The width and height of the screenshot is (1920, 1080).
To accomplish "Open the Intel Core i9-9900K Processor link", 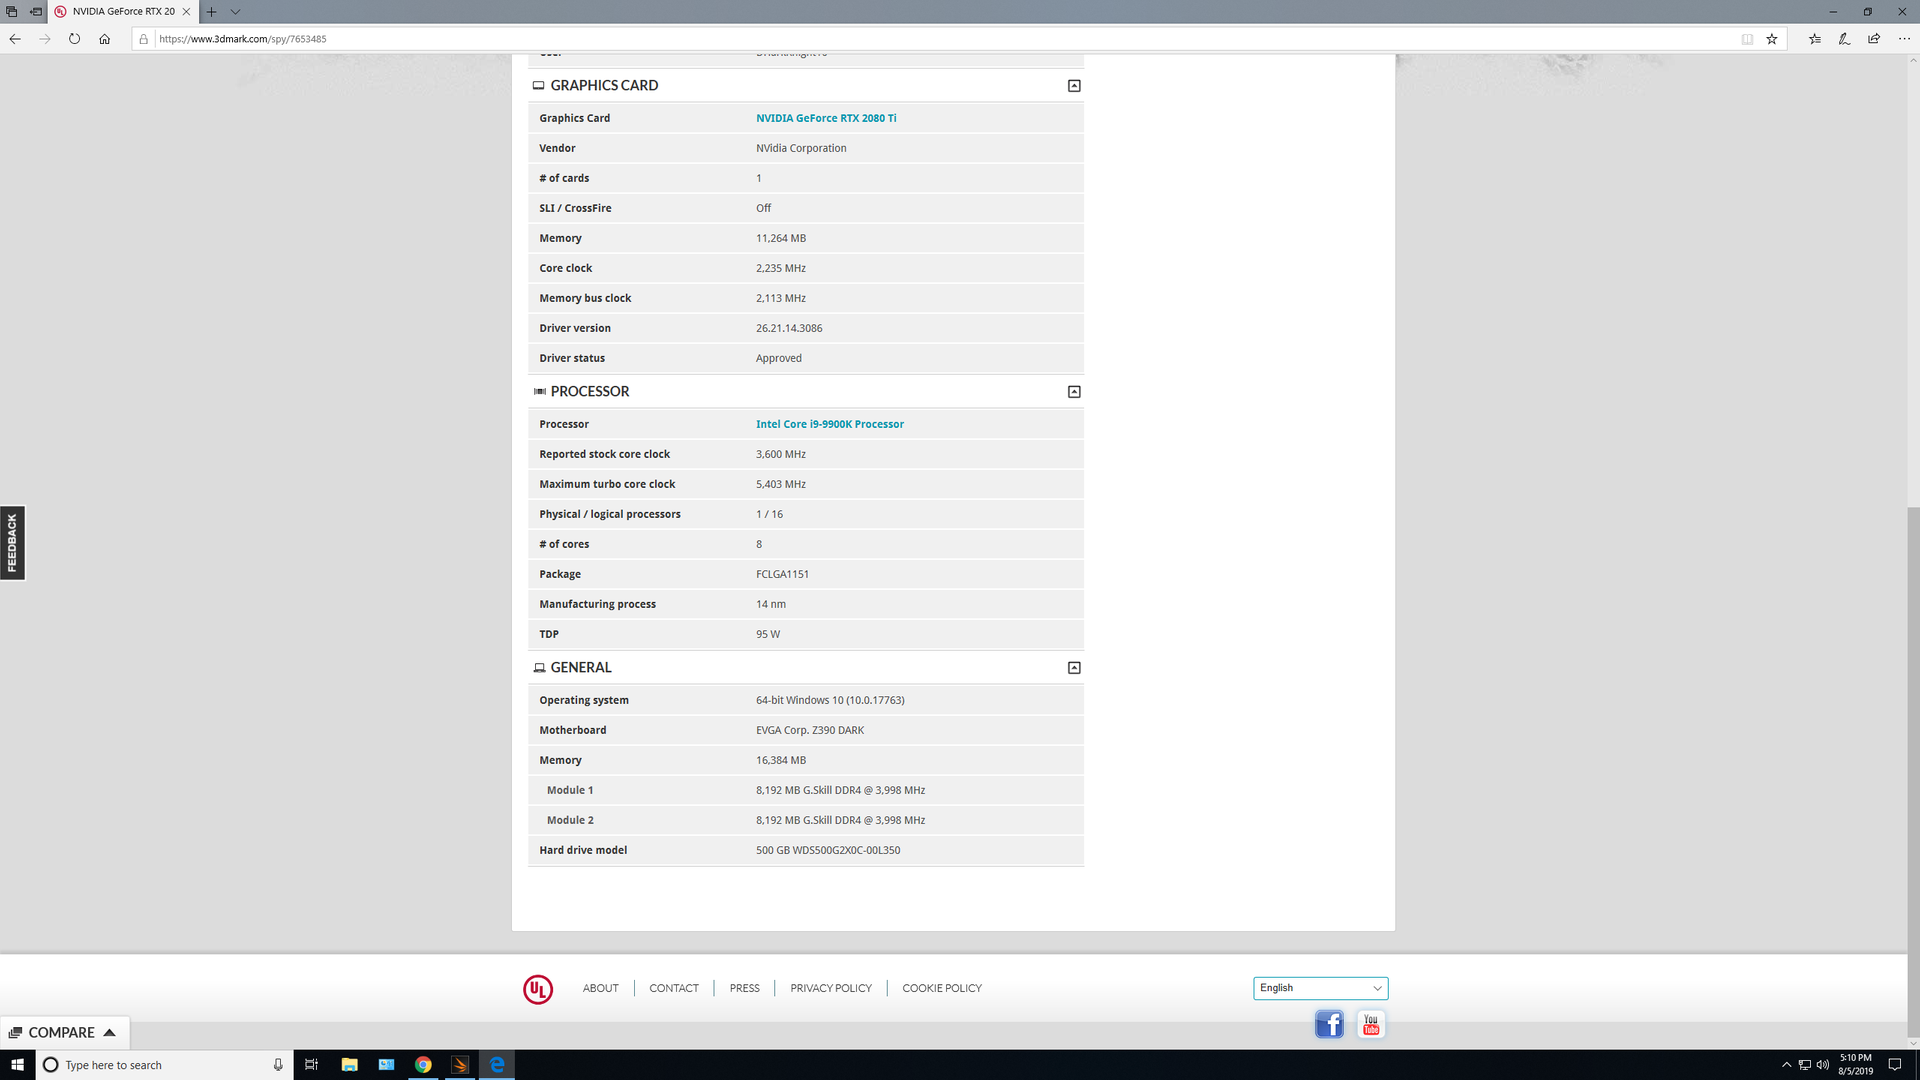I will [830, 424].
